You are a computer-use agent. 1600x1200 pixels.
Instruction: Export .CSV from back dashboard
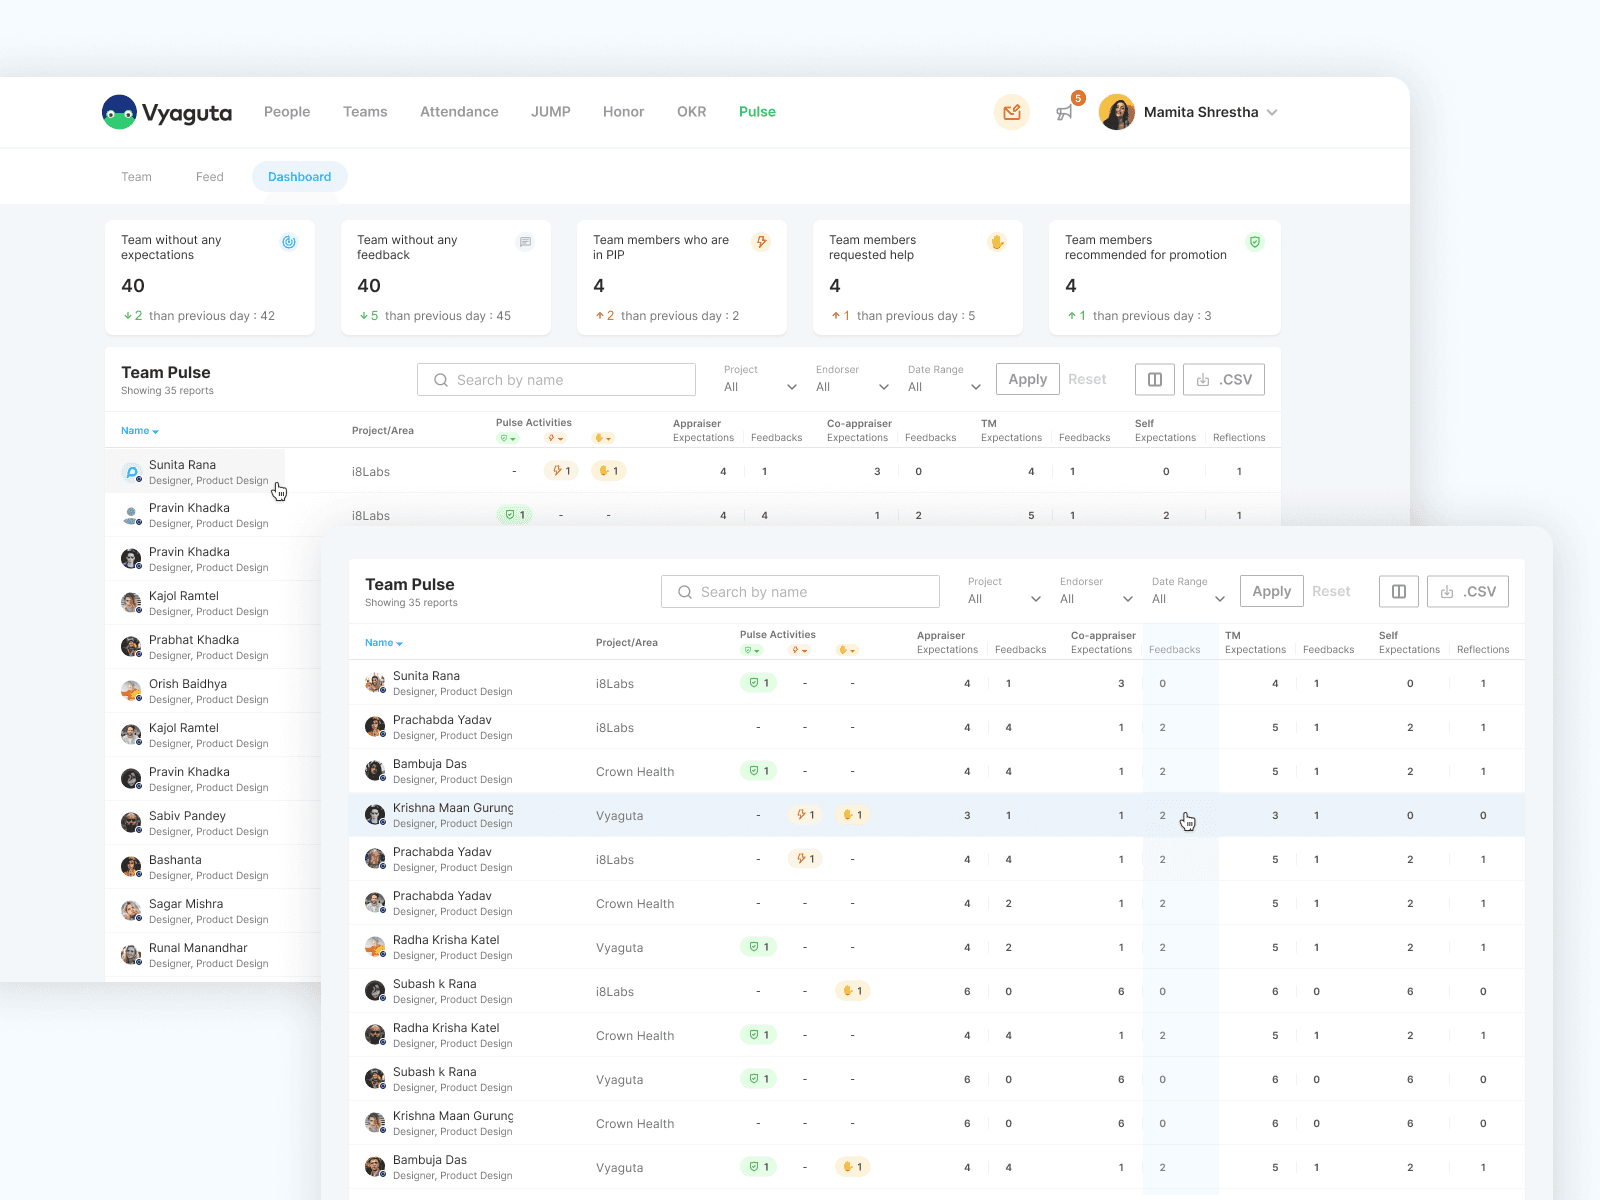click(x=1224, y=379)
